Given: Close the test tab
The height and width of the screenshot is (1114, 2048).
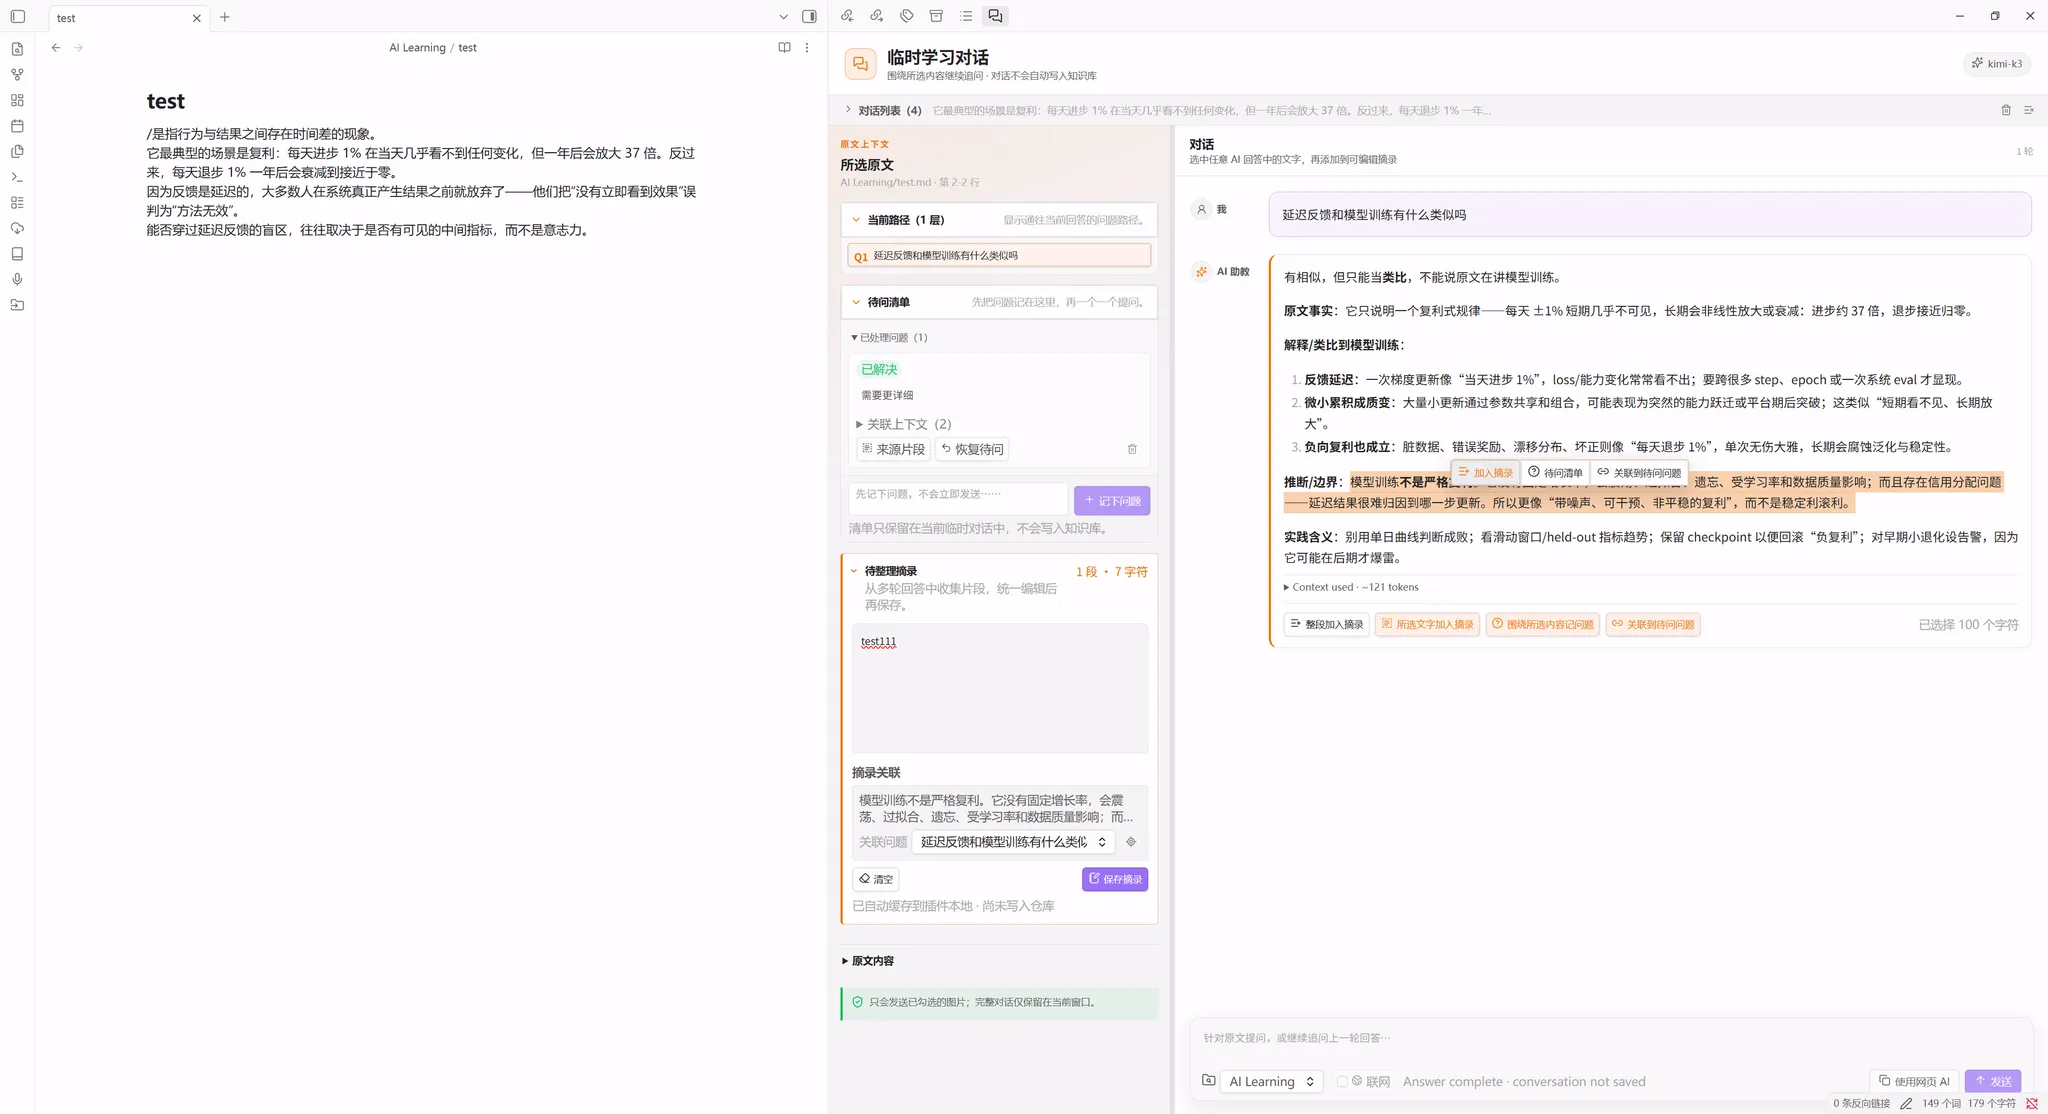Looking at the screenshot, I should point(196,18).
